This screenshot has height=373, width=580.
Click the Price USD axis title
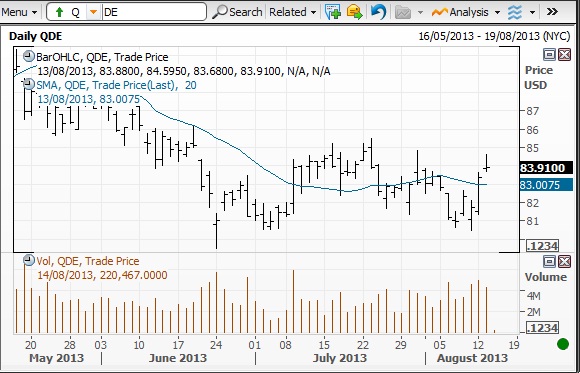539,78
